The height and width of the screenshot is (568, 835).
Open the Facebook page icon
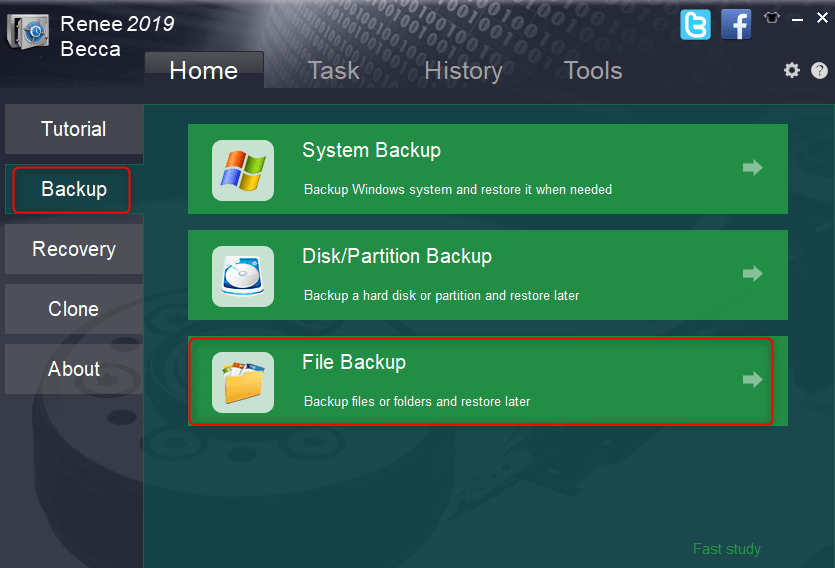(x=736, y=25)
